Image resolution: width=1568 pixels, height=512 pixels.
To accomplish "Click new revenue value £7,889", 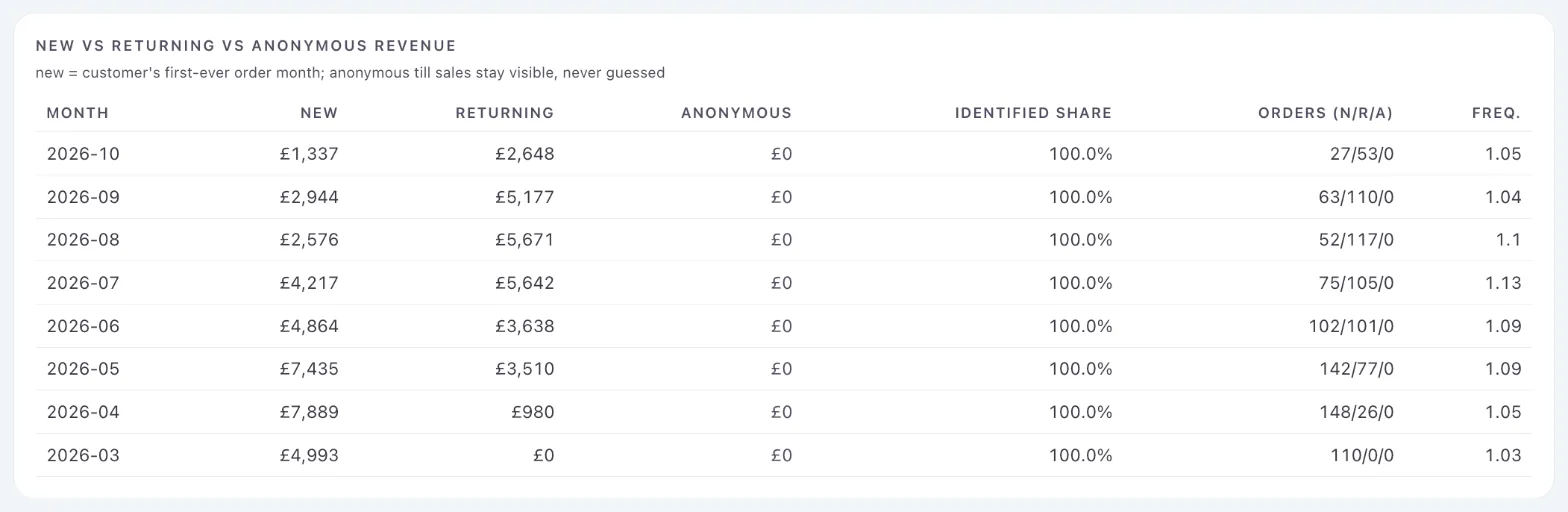I will click(x=309, y=412).
